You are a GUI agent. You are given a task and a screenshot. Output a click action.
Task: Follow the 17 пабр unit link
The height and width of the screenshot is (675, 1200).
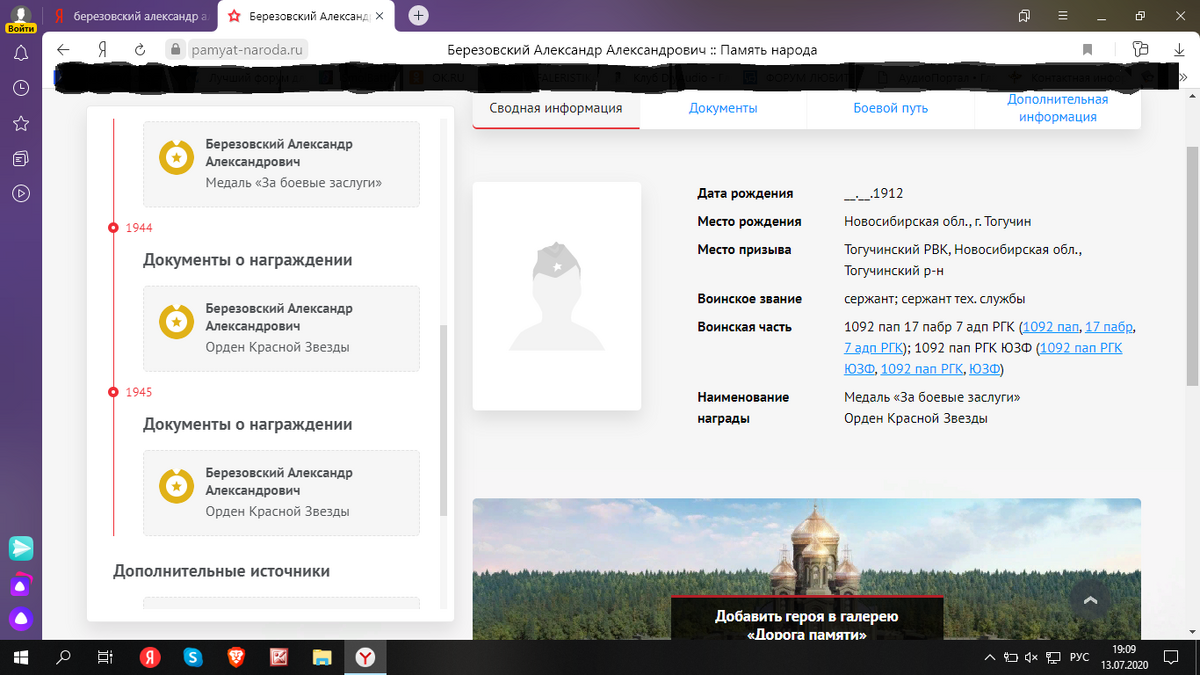(x=1109, y=327)
